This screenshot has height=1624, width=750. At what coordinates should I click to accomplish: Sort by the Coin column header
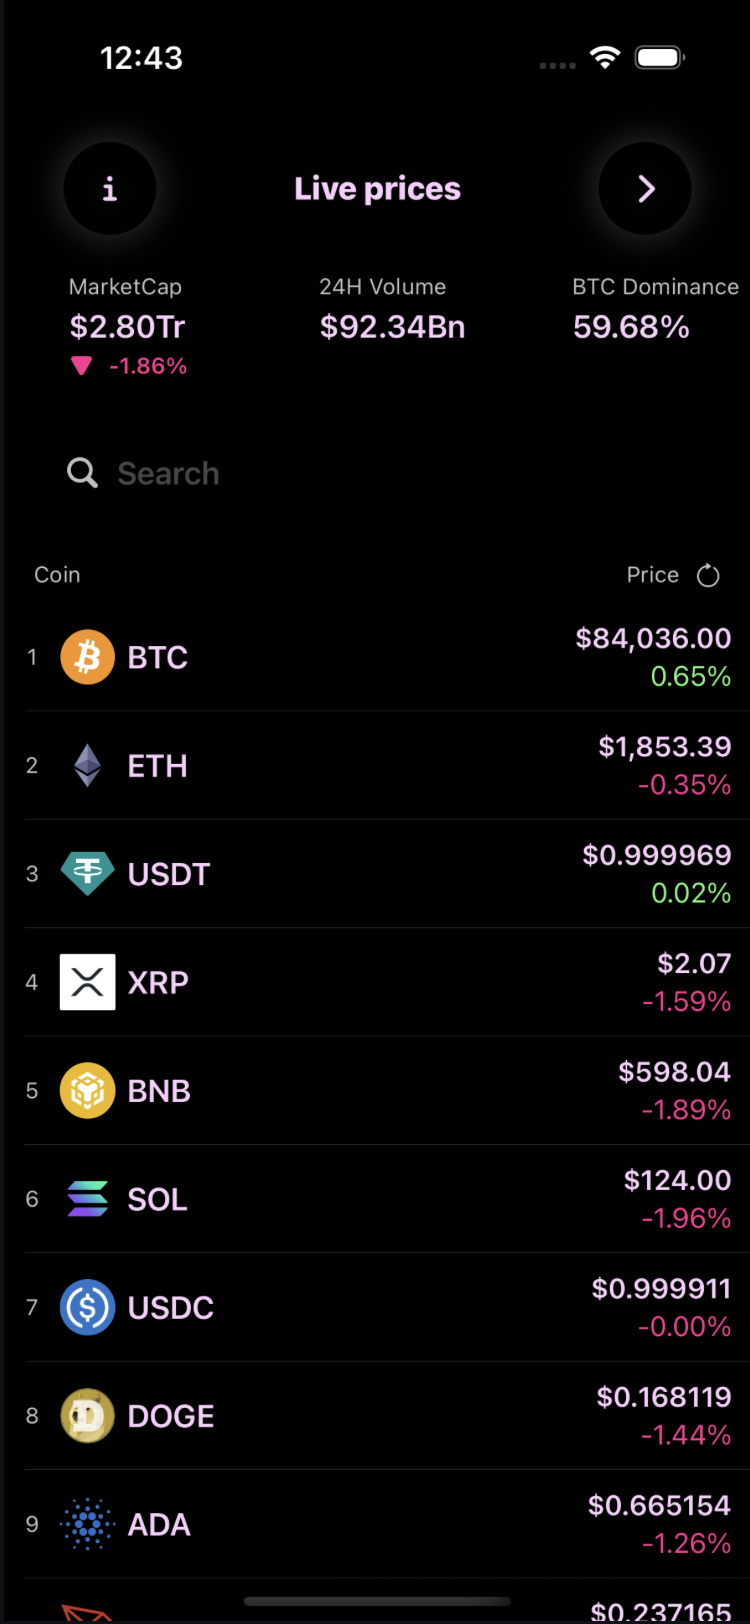coord(57,575)
